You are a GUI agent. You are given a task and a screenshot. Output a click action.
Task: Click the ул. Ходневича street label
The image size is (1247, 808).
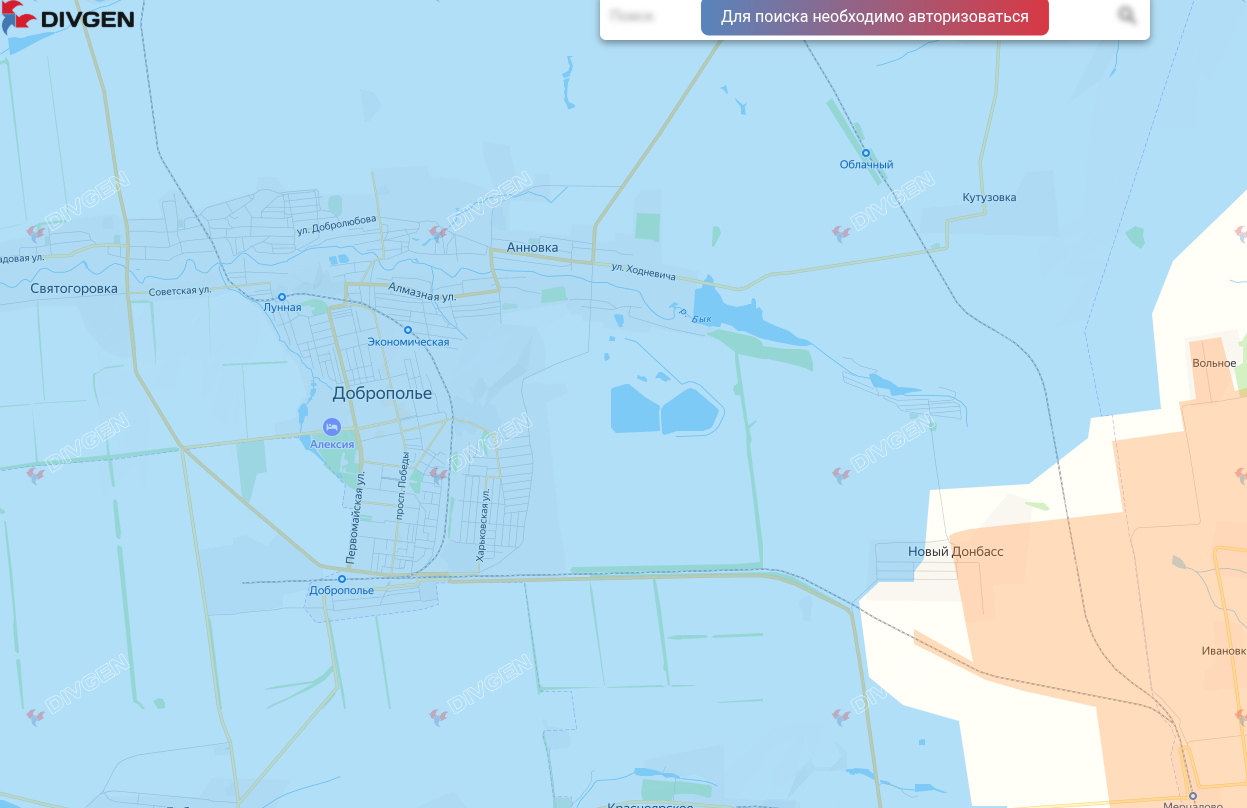point(644,271)
